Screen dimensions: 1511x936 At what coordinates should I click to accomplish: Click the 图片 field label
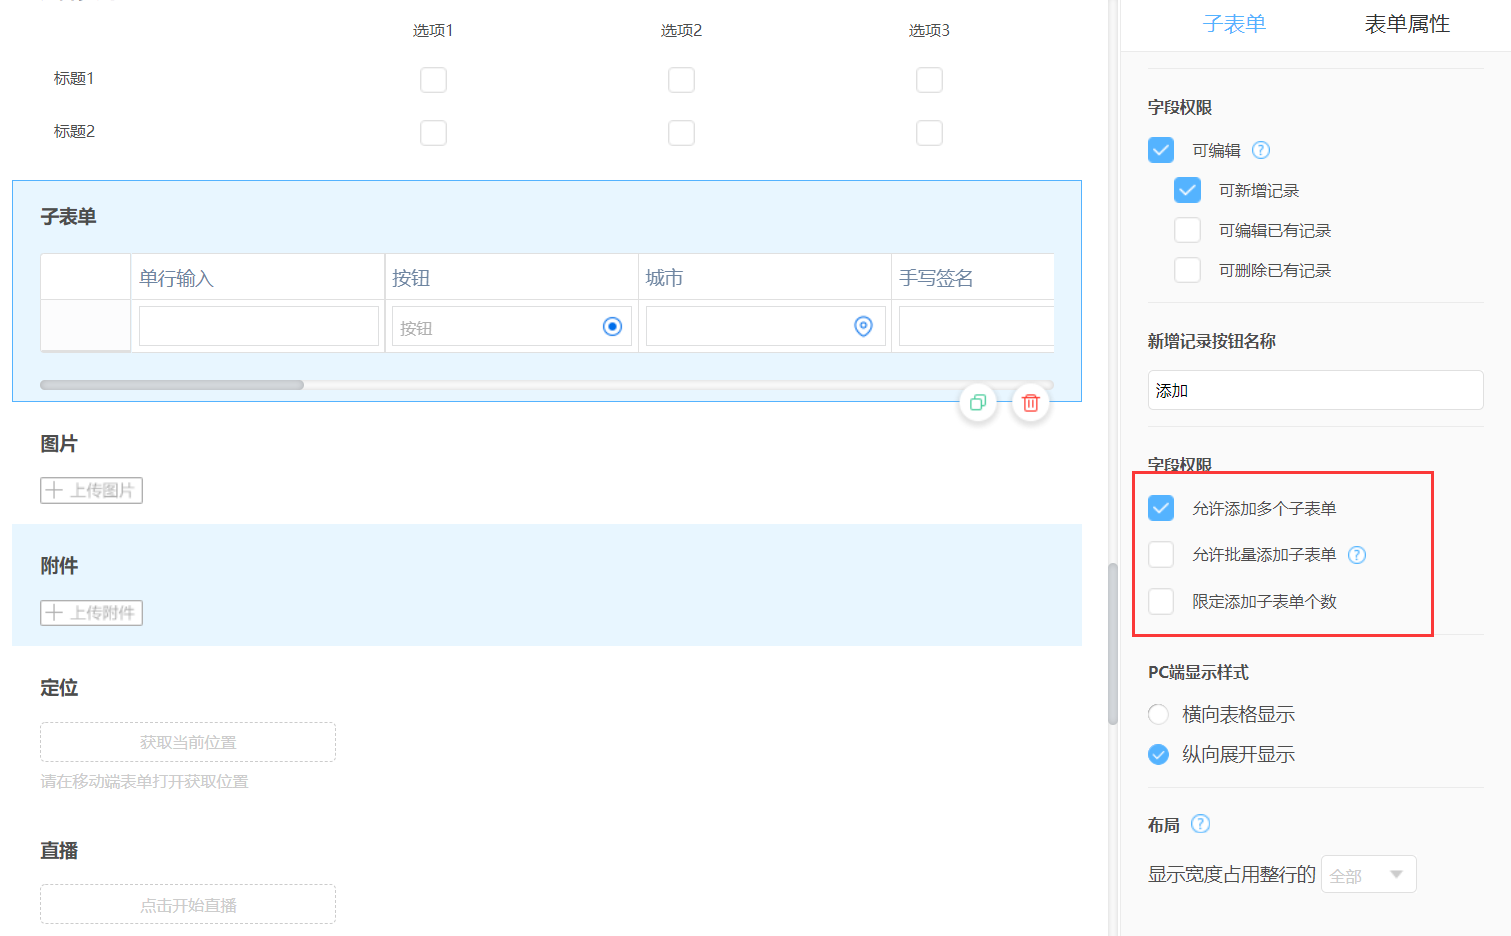pos(59,444)
